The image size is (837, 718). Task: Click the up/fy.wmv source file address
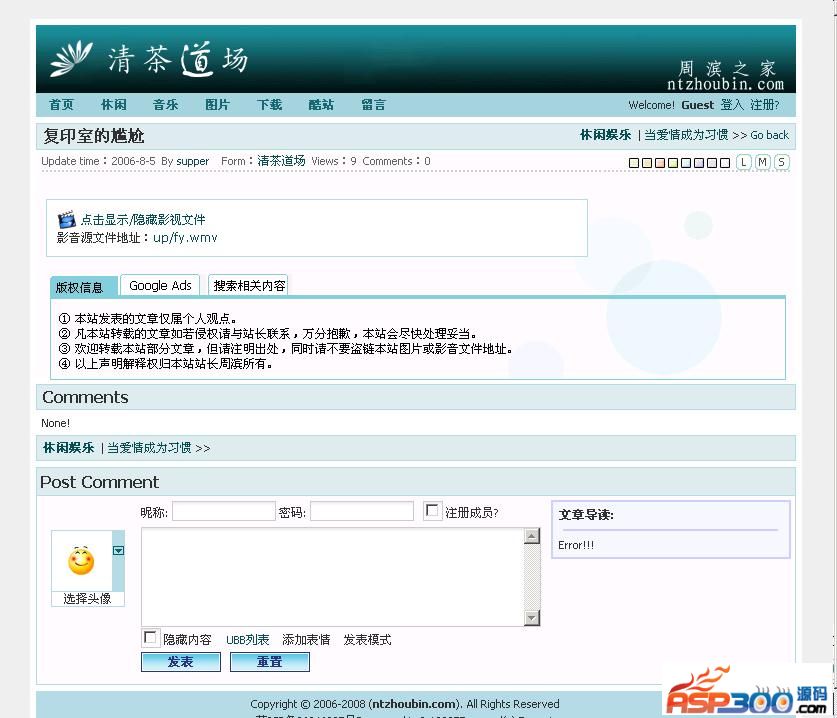tap(185, 238)
